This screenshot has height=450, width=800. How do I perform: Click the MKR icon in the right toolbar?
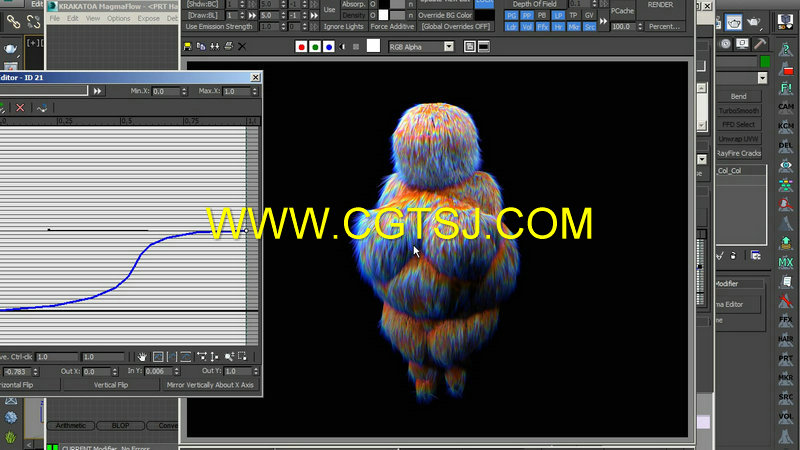pos(786,378)
